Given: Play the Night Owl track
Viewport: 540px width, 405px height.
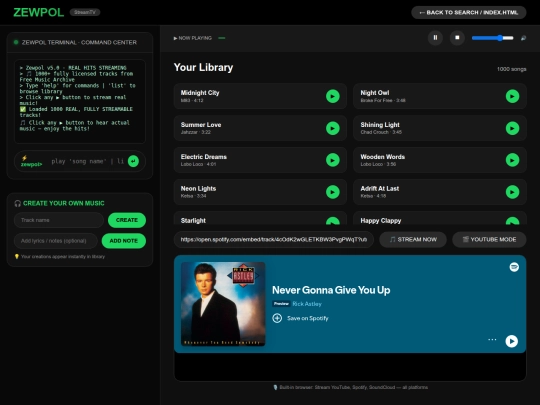Looking at the screenshot, I should 512,96.
